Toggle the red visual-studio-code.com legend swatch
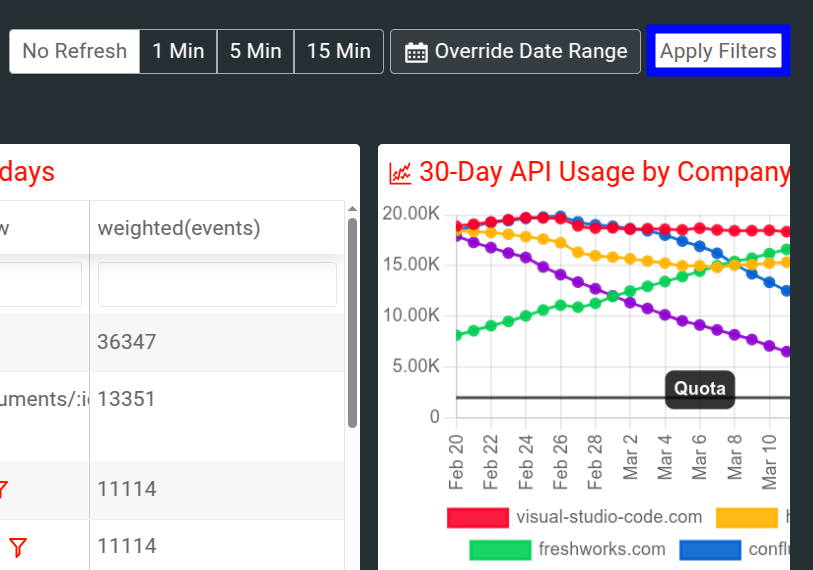 (x=477, y=517)
